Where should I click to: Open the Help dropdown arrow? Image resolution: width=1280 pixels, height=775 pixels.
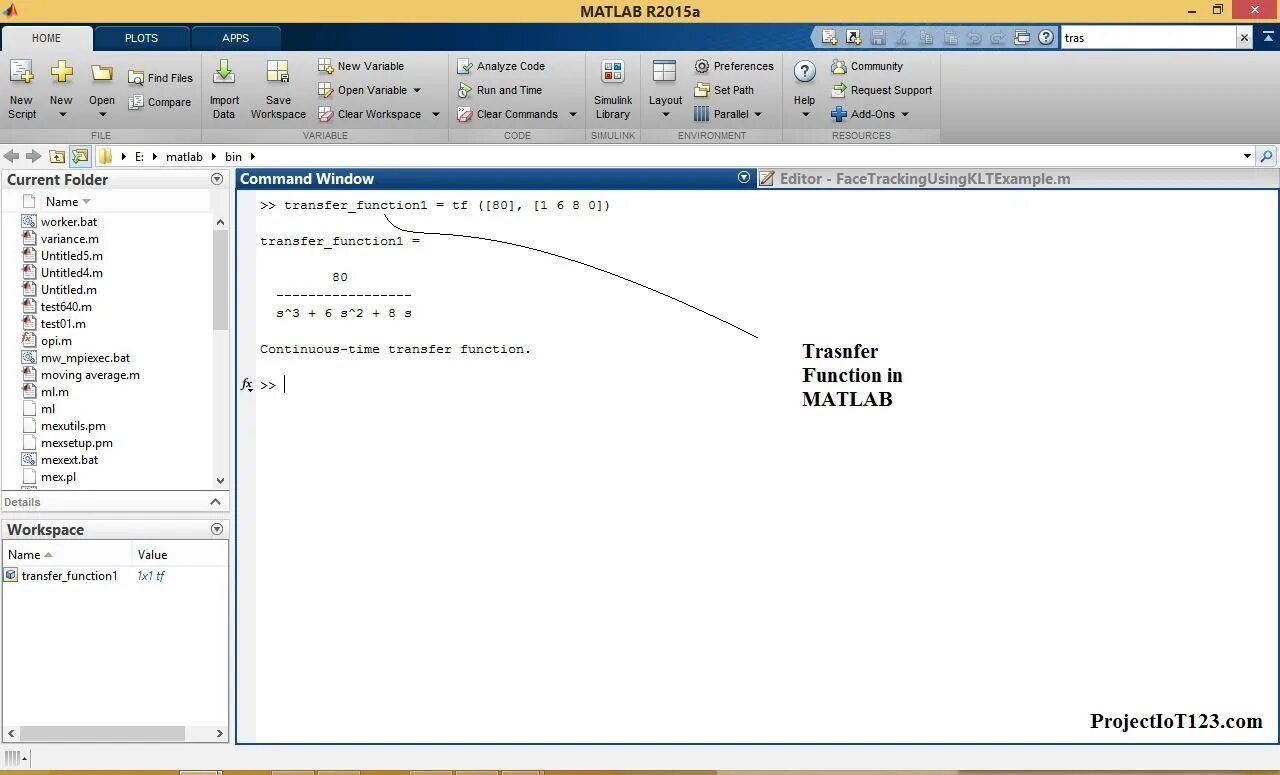805,113
